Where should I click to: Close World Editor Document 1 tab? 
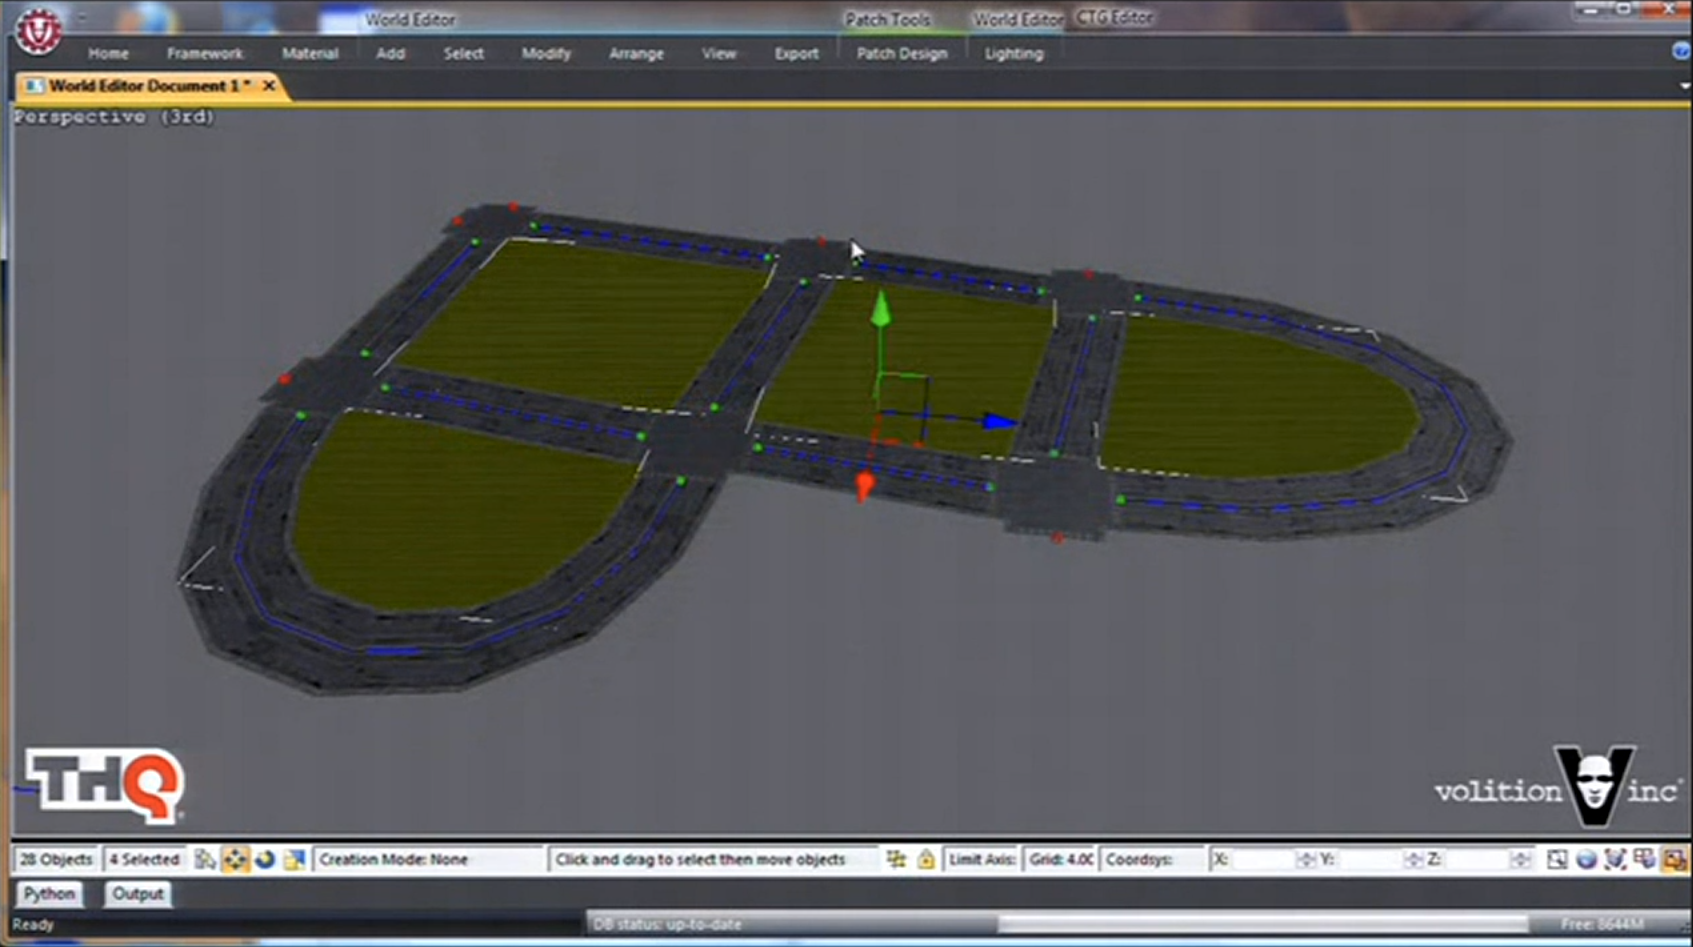tap(269, 86)
